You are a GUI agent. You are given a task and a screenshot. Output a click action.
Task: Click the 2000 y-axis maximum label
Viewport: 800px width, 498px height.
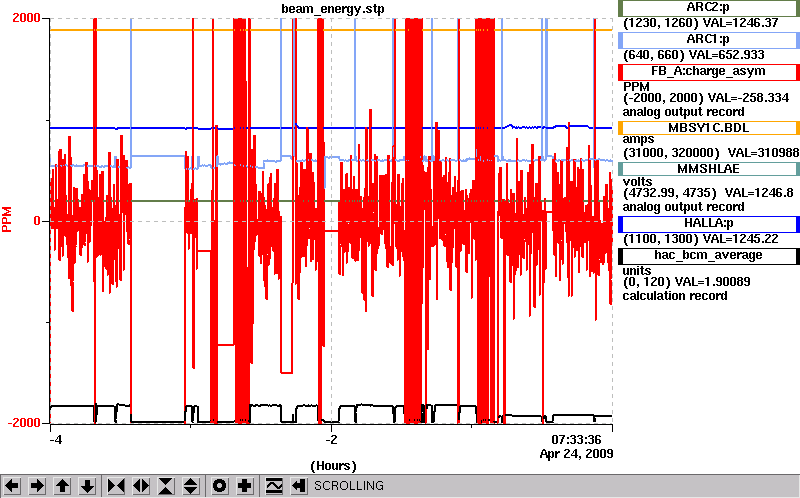[26, 18]
